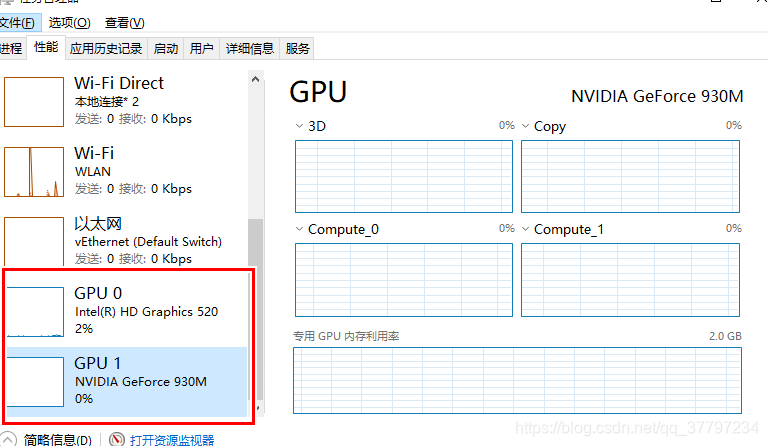Viewport: 768px width, 446px height.
Task: Open the 选项(O) menu
Action: [70, 23]
